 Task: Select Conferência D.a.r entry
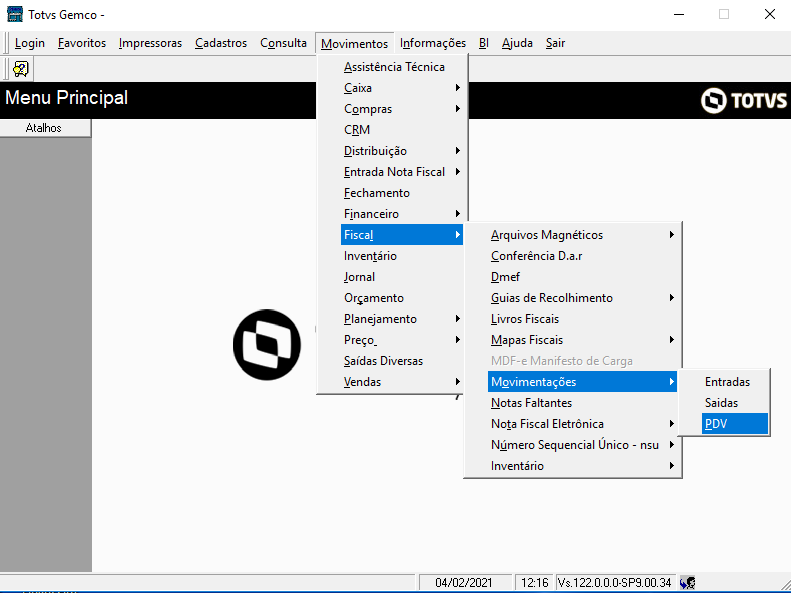click(582, 256)
